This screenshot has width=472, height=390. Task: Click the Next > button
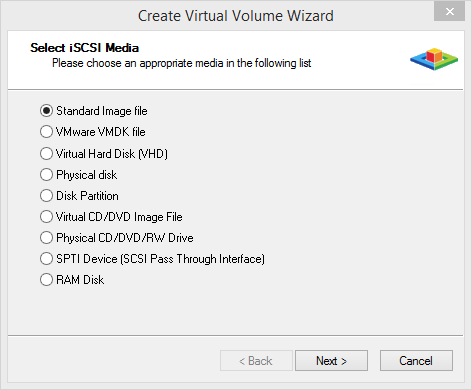tap(331, 361)
